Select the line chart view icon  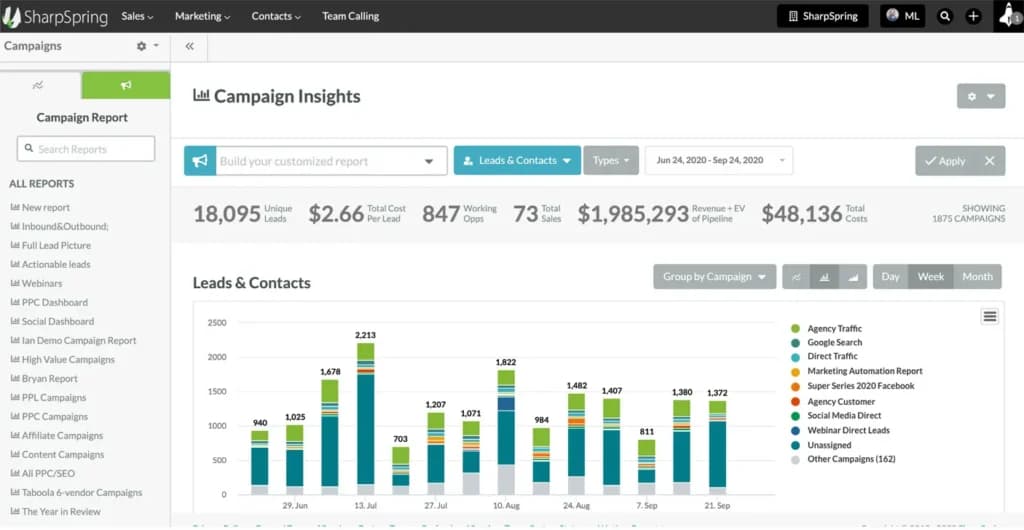796,277
